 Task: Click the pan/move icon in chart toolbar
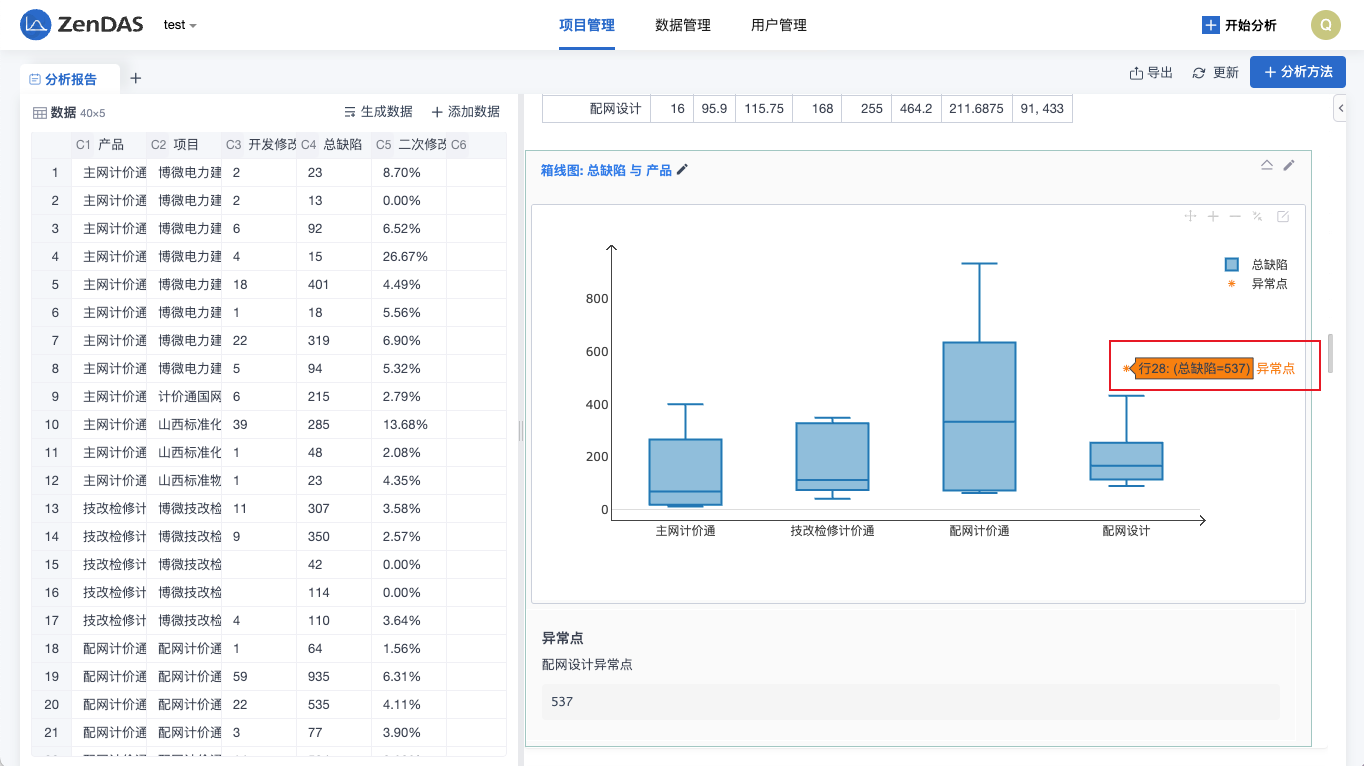coord(1190,216)
